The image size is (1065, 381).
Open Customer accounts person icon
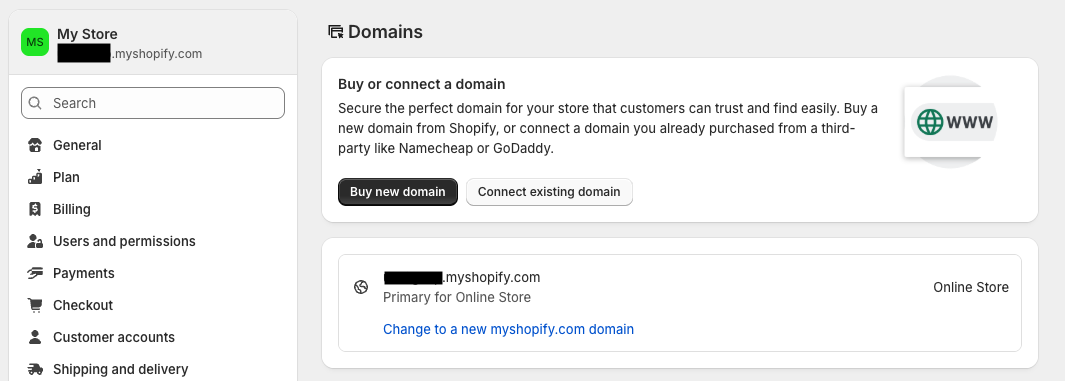(35, 337)
